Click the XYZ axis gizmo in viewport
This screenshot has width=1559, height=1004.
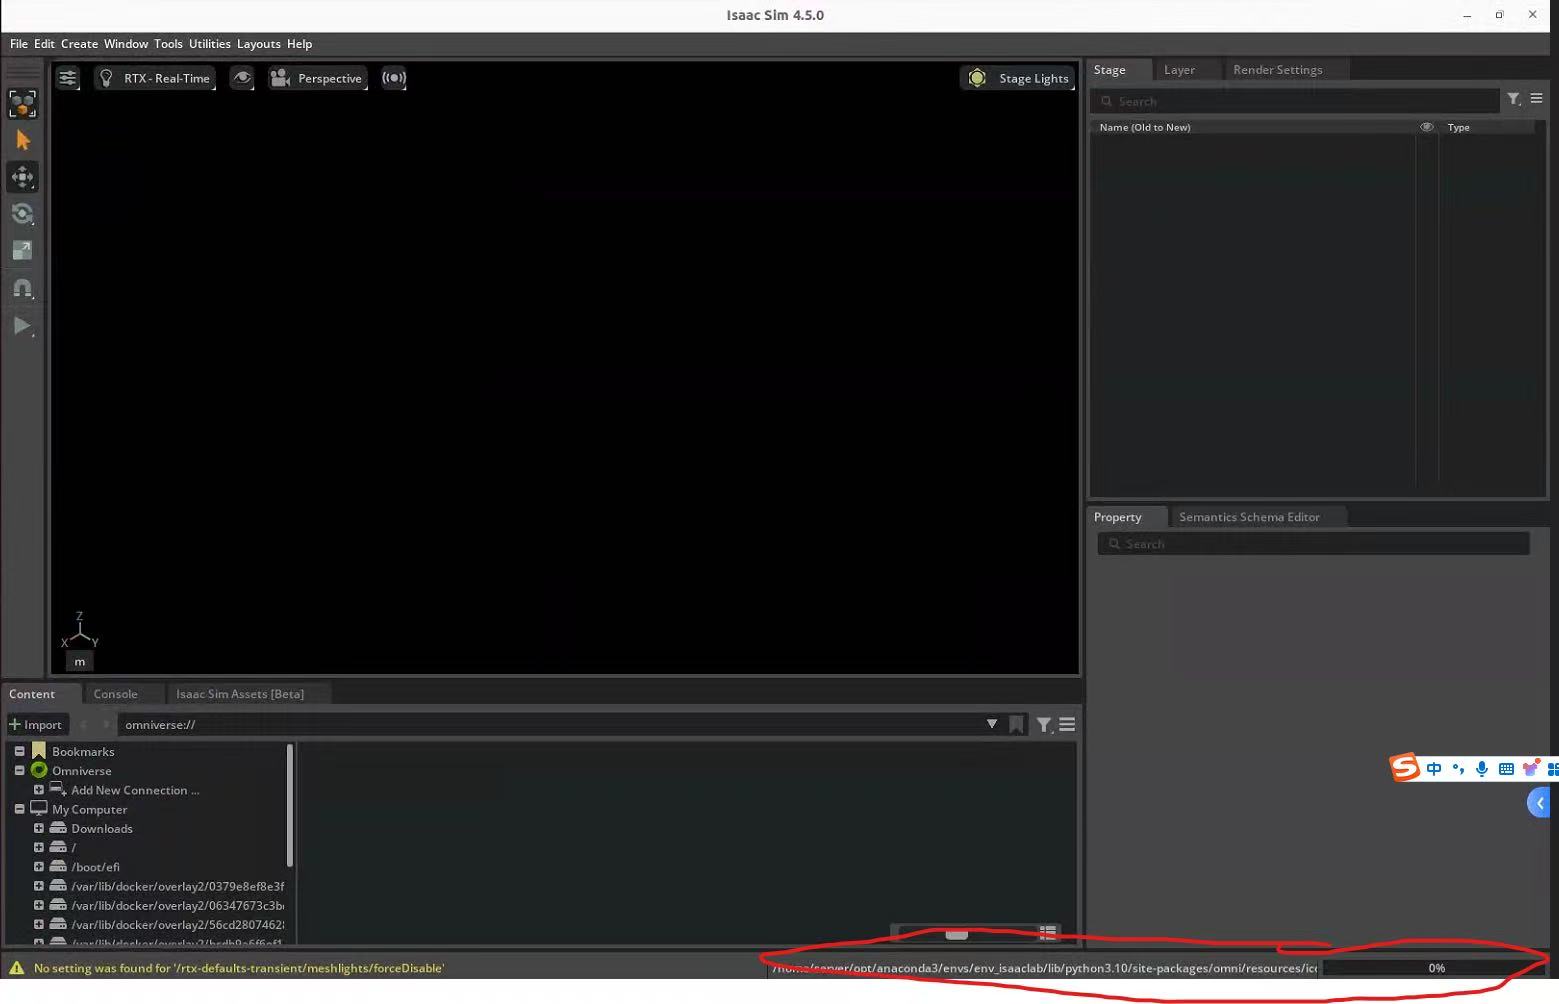pyautogui.click(x=80, y=632)
